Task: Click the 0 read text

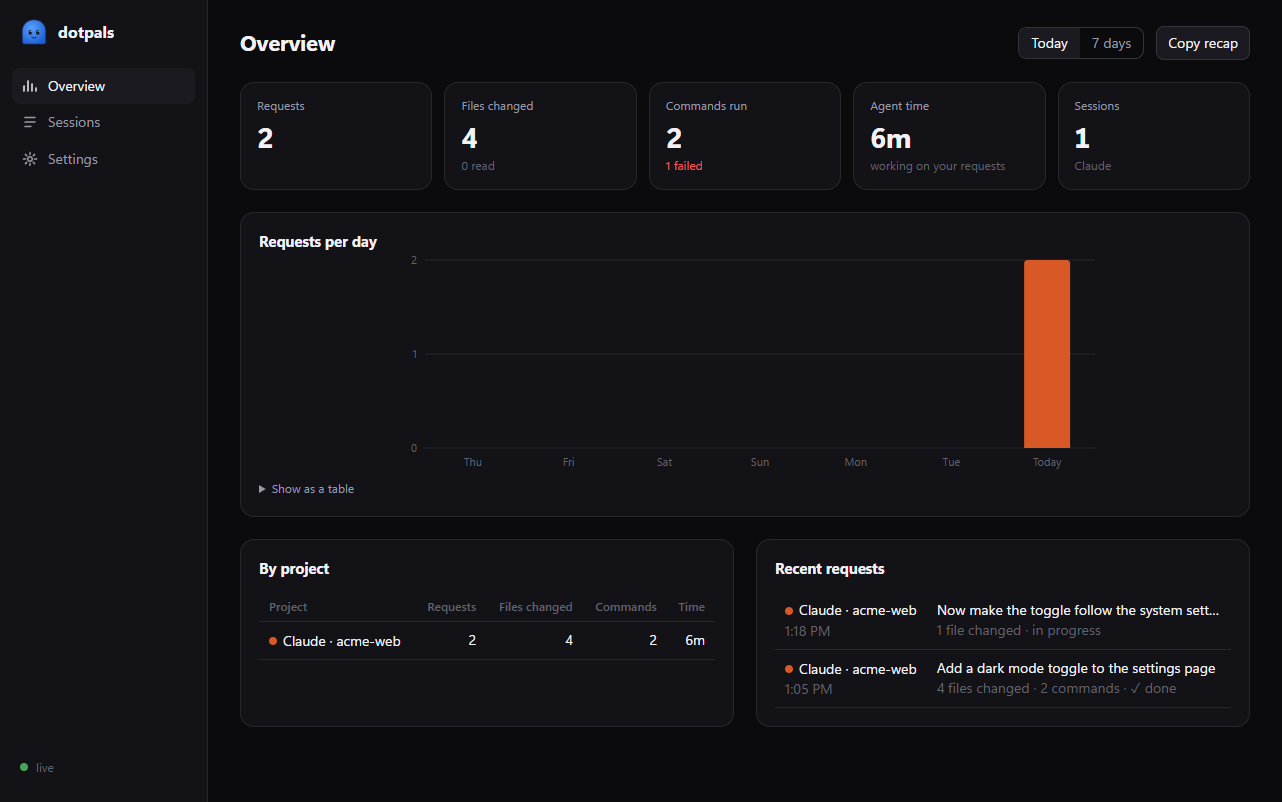Action: [x=478, y=166]
